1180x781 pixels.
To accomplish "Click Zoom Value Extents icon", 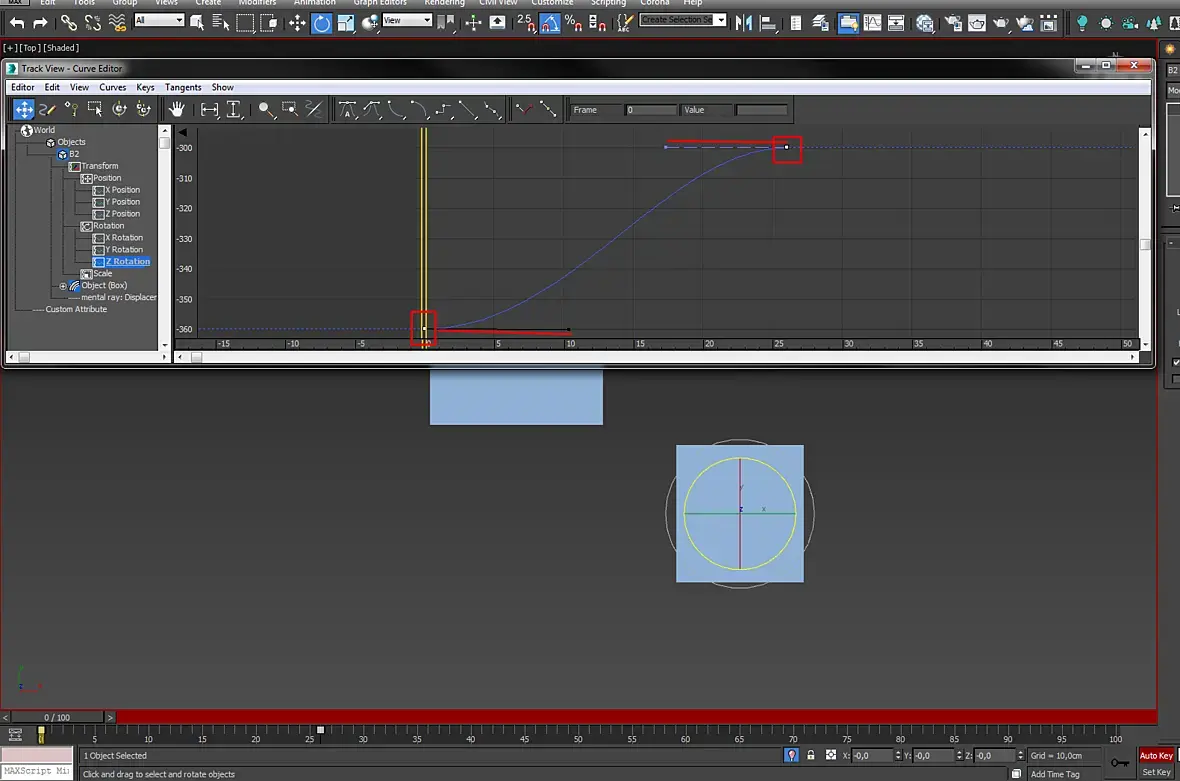I will coord(234,110).
